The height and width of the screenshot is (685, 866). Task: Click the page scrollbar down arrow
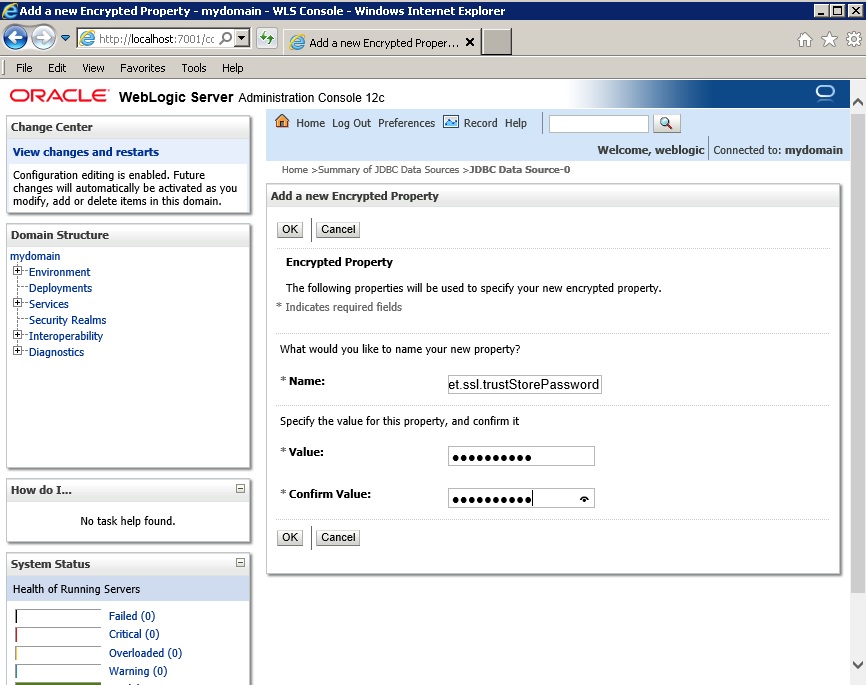(x=858, y=665)
